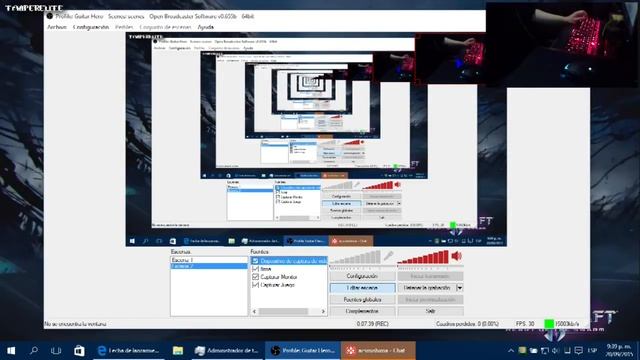Open File Explorer from the taskbar
The image size is (640, 360).
pyautogui.click(x=178, y=351)
